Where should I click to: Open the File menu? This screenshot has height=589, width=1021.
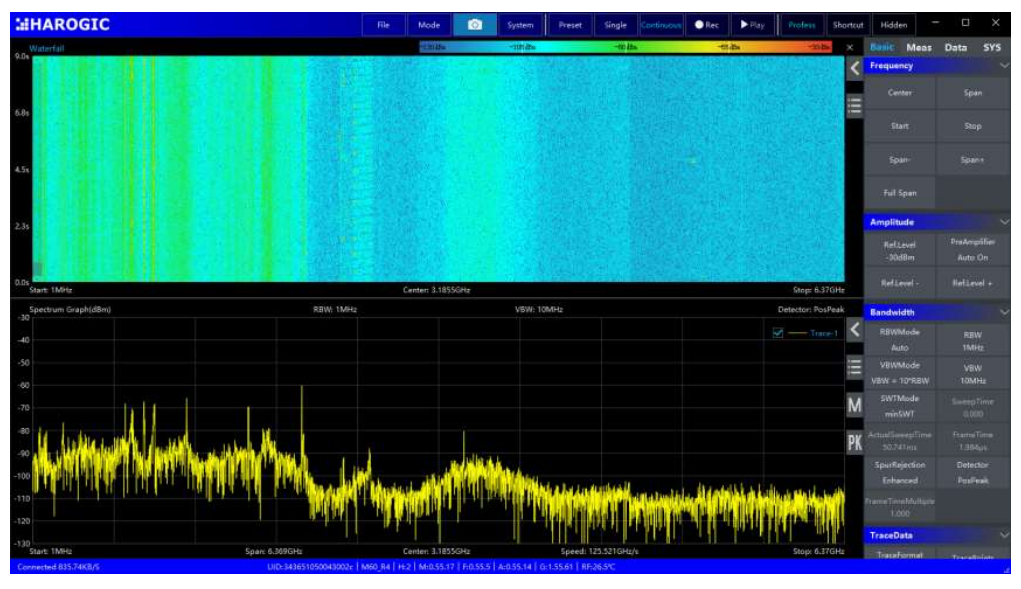click(384, 25)
